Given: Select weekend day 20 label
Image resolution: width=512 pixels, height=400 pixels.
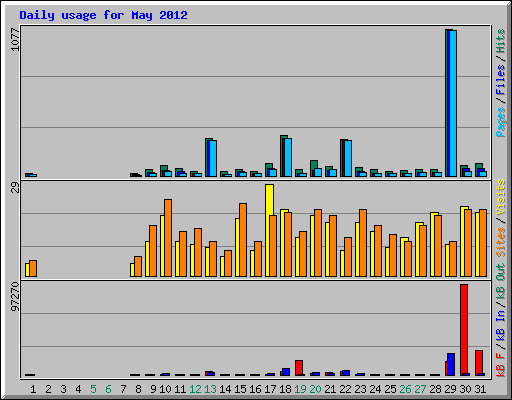Looking at the screenshot, I should pos(315,389).
